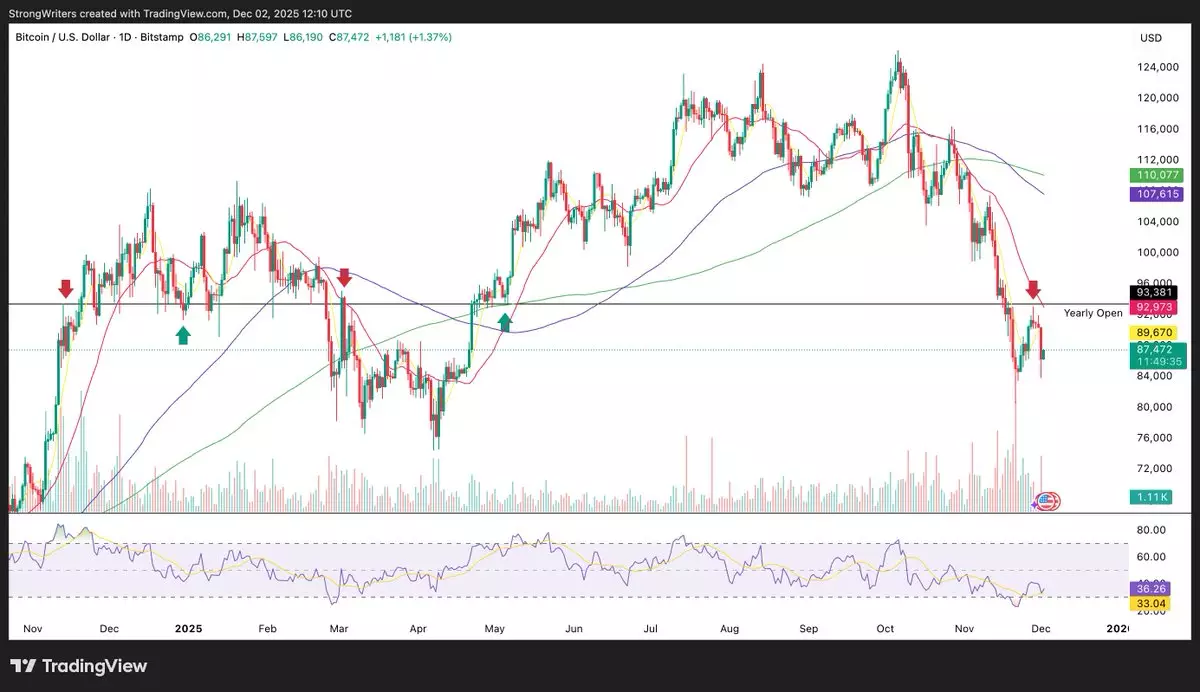Click the green up arrow near May

click(x=505, y=321)
